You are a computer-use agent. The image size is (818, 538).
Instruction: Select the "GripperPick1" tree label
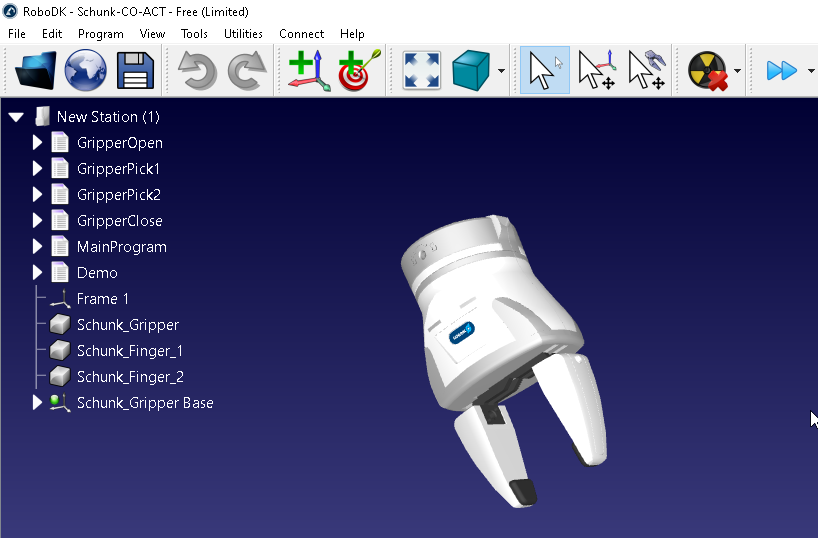pyautogui.click(x=118, y=169)
